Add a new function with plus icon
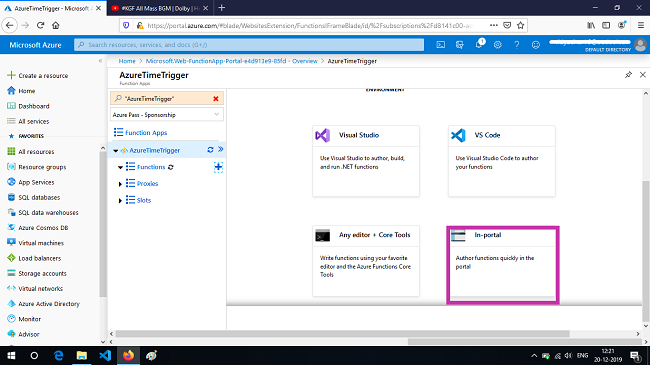Screen dimensions: 650x365 [218, 167]
